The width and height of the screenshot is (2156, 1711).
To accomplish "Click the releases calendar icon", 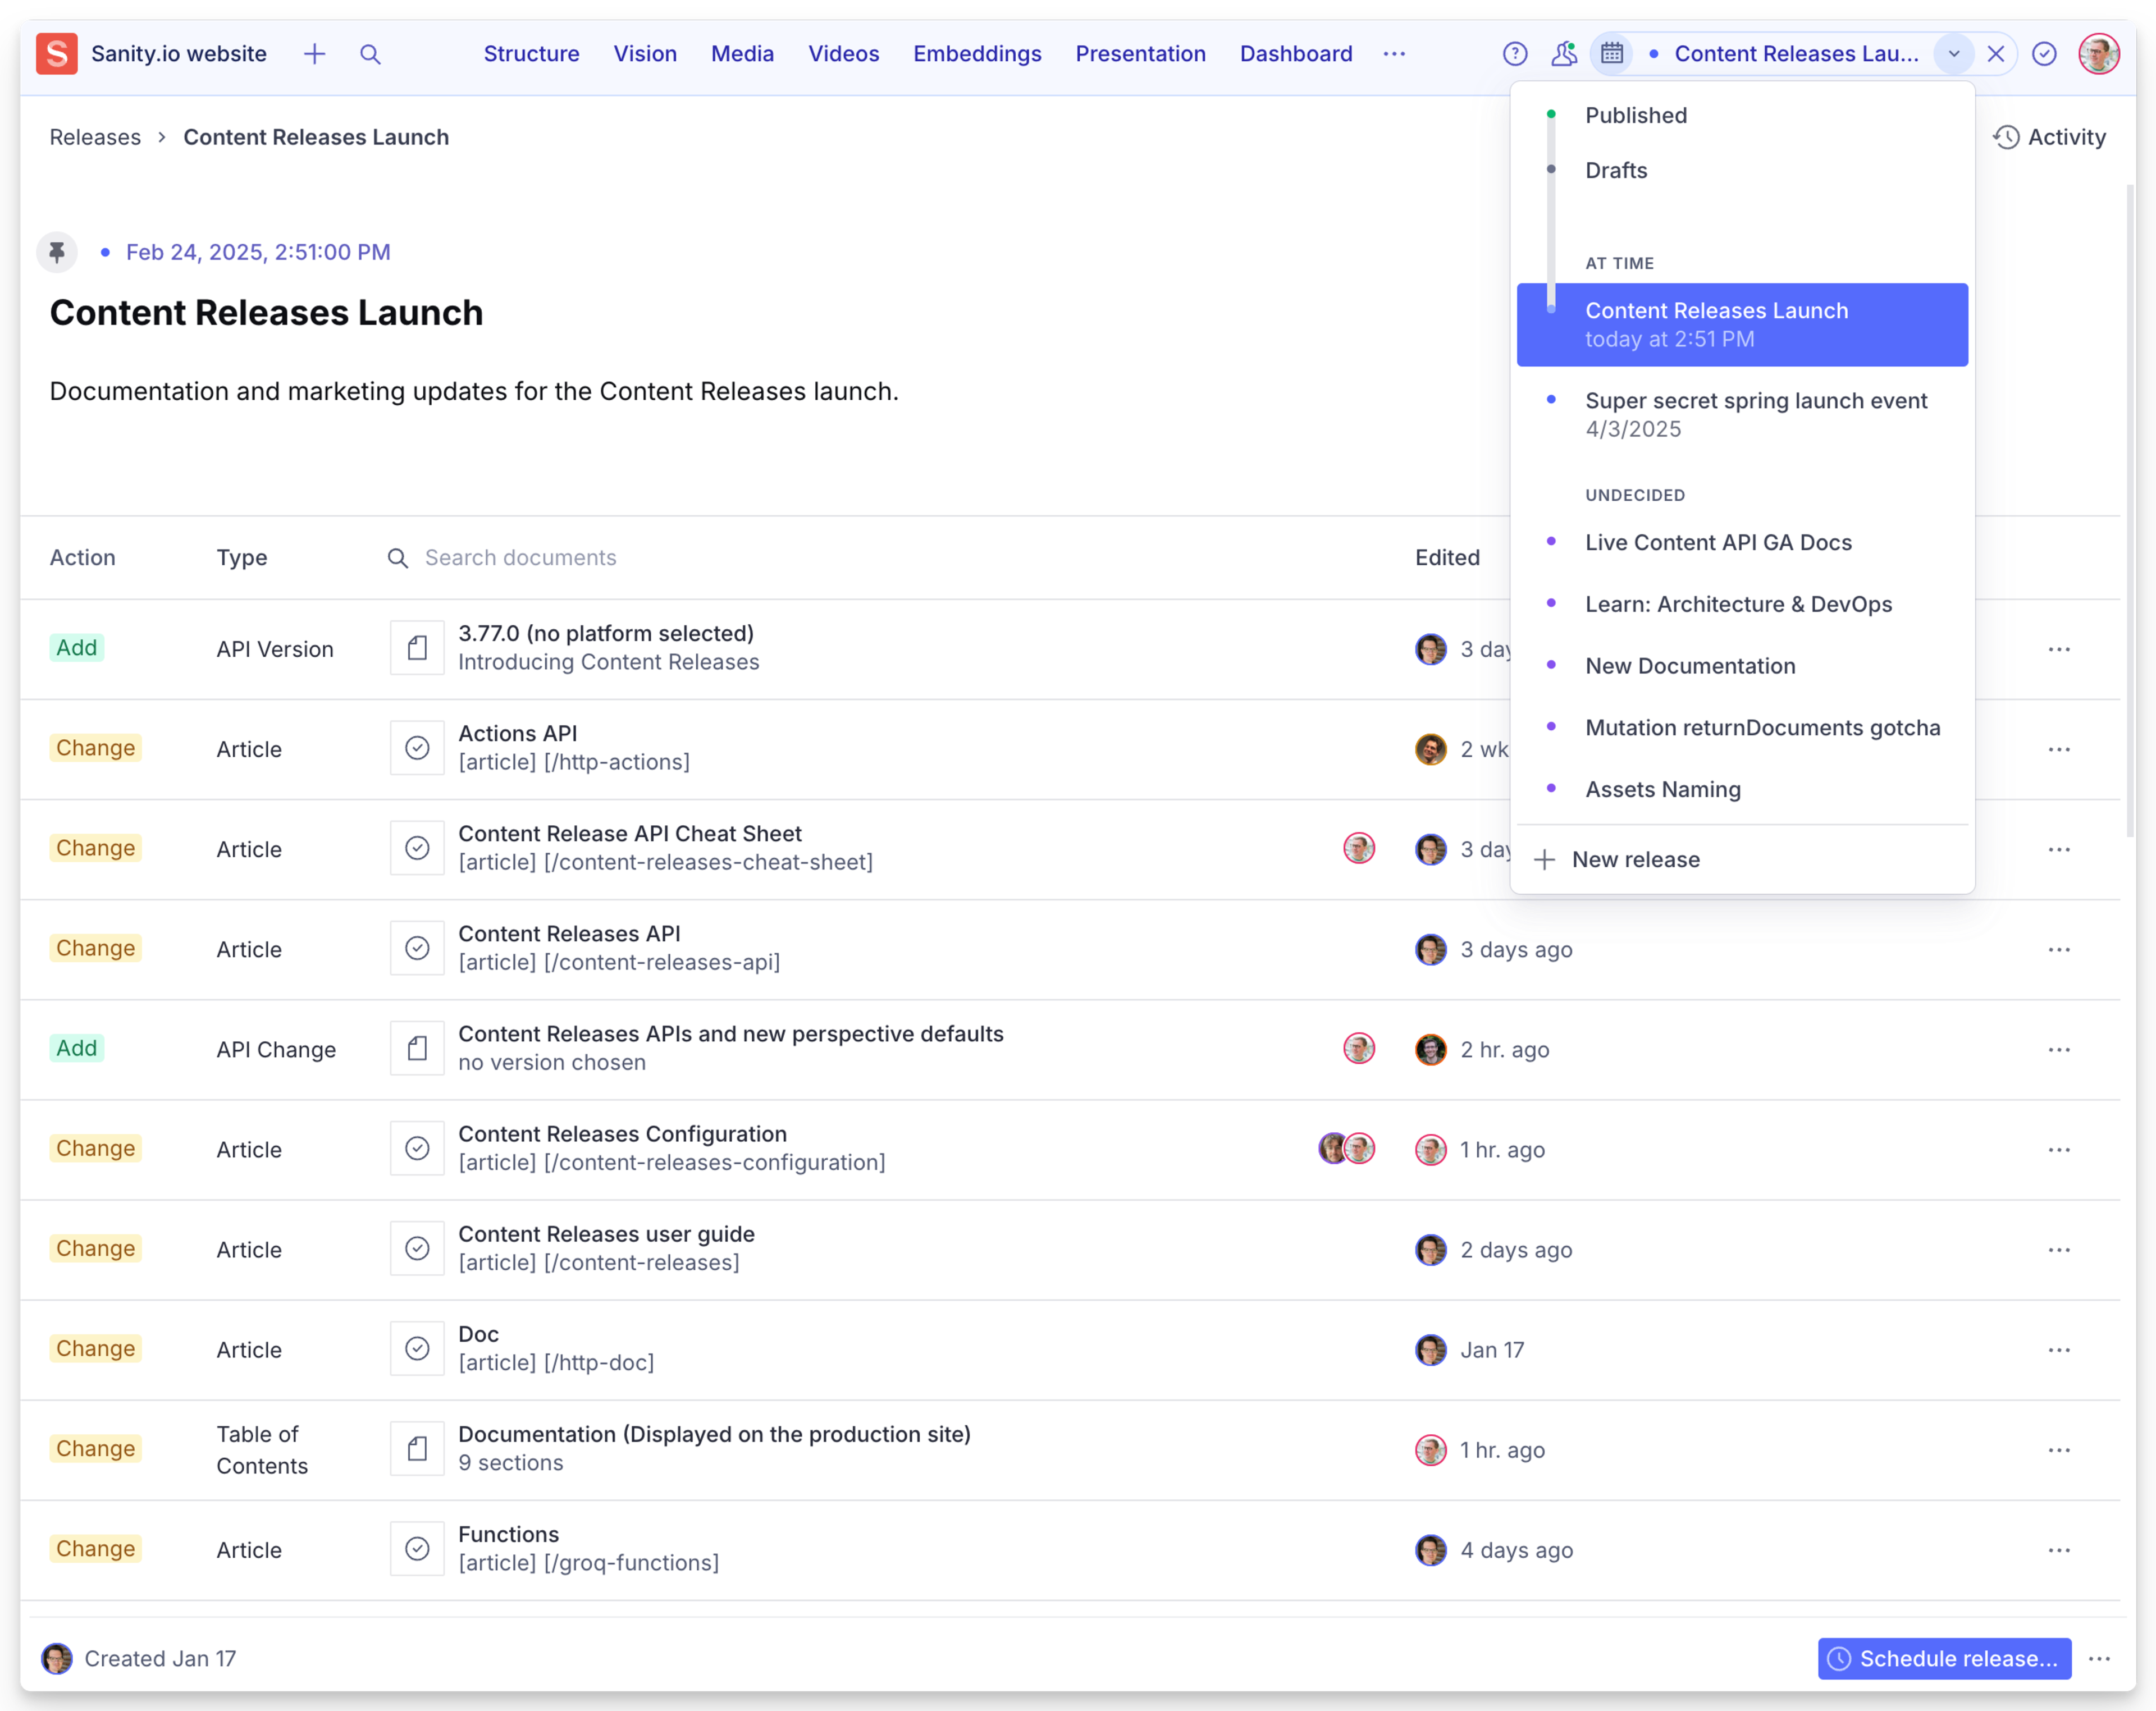I will point(1612,54).
